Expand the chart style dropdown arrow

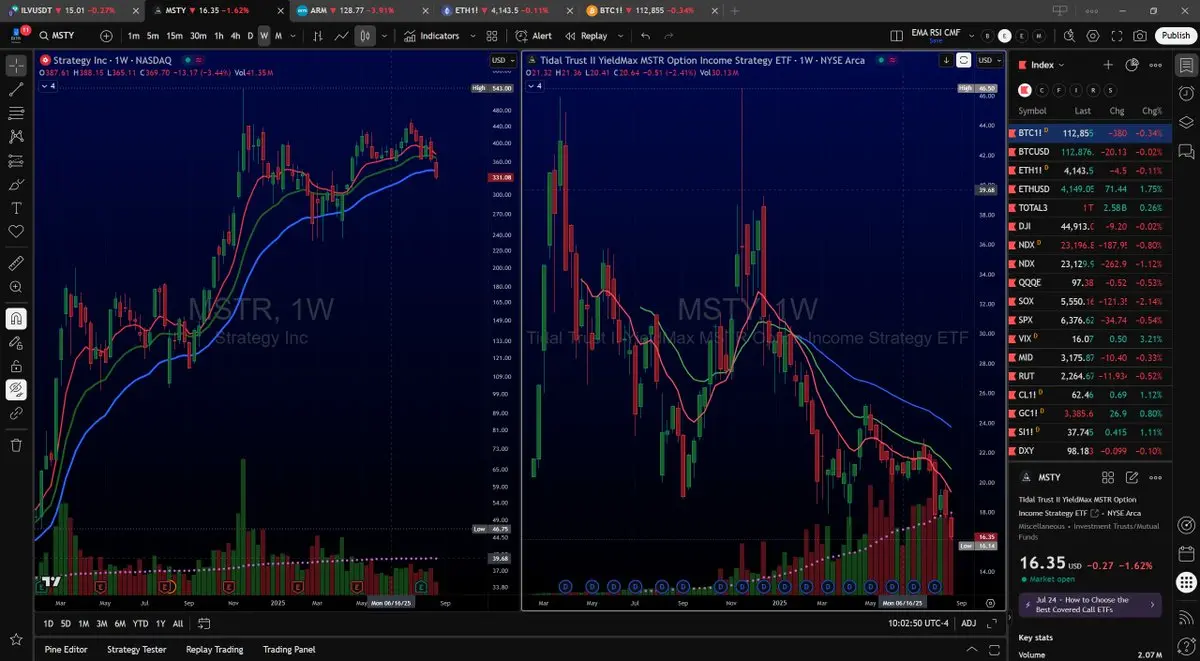tap(386, 35)
